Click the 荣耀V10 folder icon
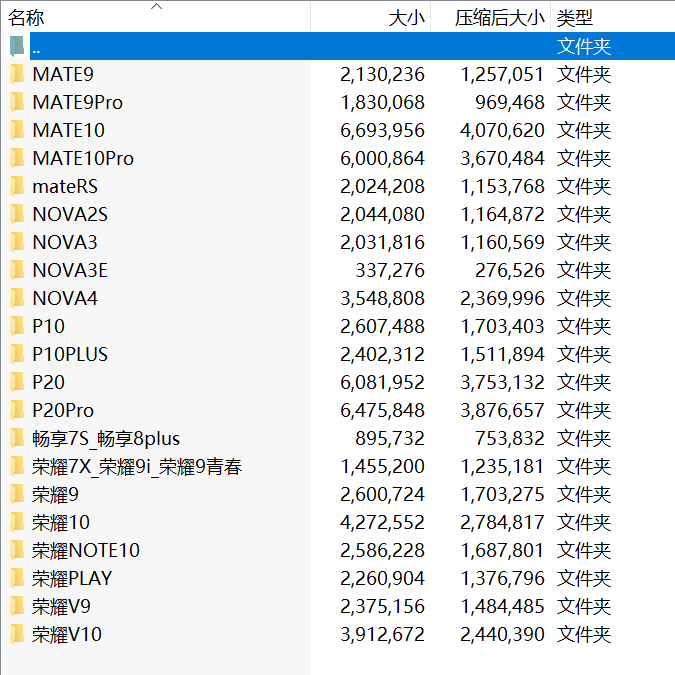 [17, 634]
